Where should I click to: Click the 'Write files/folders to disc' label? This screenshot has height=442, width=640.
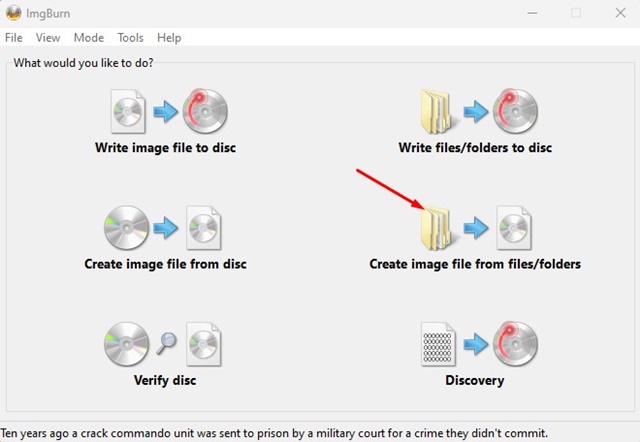point(475,147)
